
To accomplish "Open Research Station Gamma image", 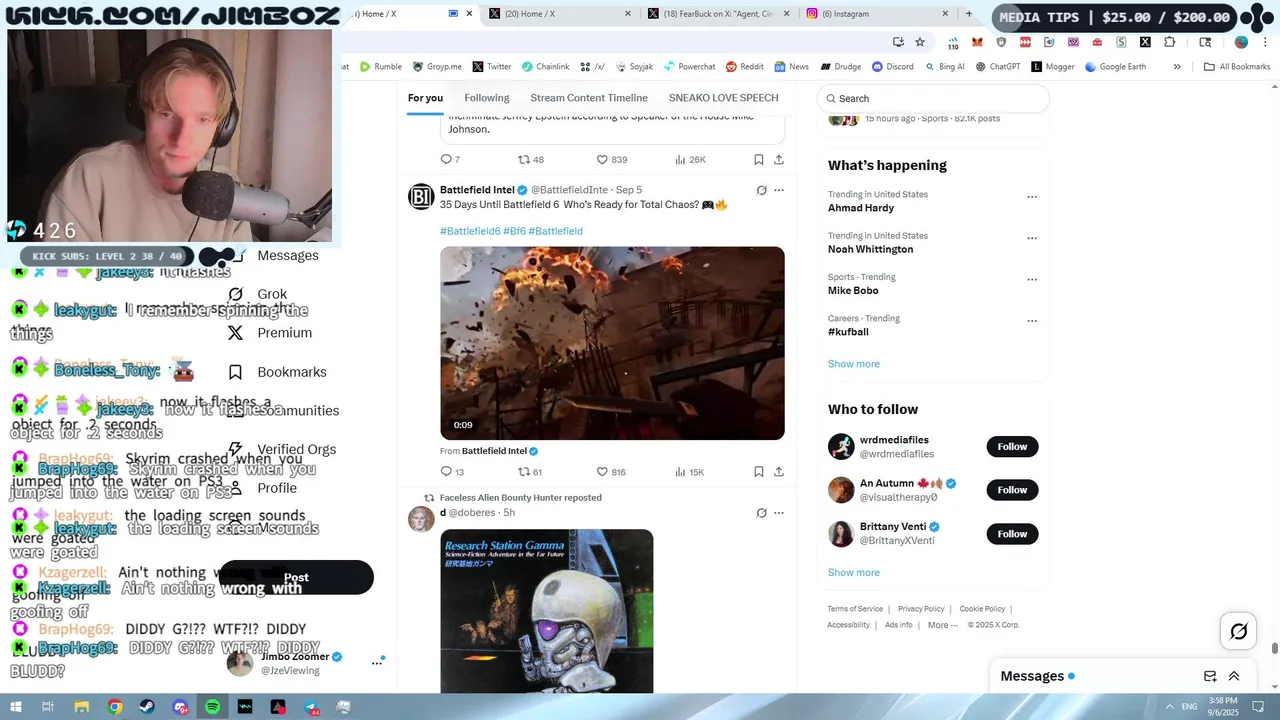I will (547, 611).
